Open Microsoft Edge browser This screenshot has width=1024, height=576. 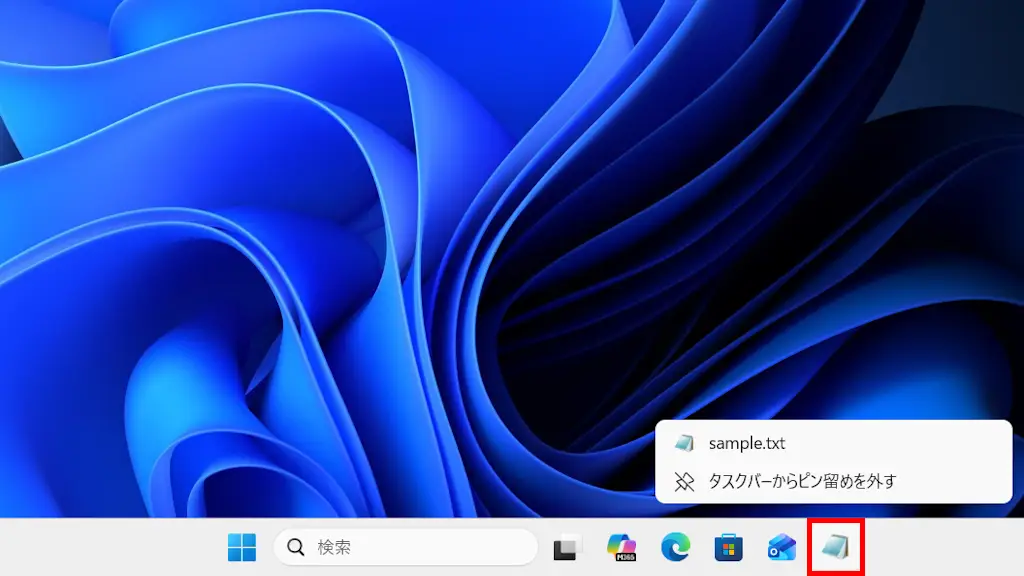click(675, 547)
